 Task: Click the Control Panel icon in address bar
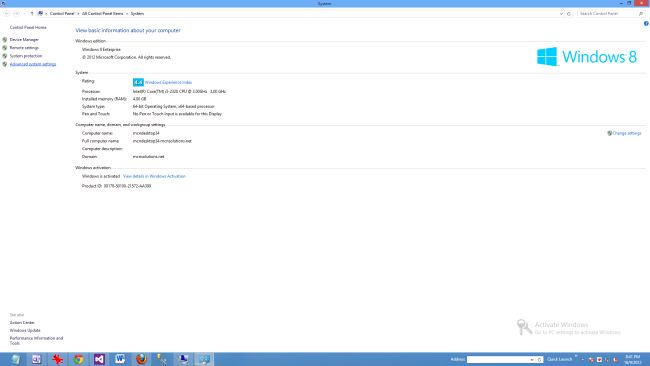point(40,13)
